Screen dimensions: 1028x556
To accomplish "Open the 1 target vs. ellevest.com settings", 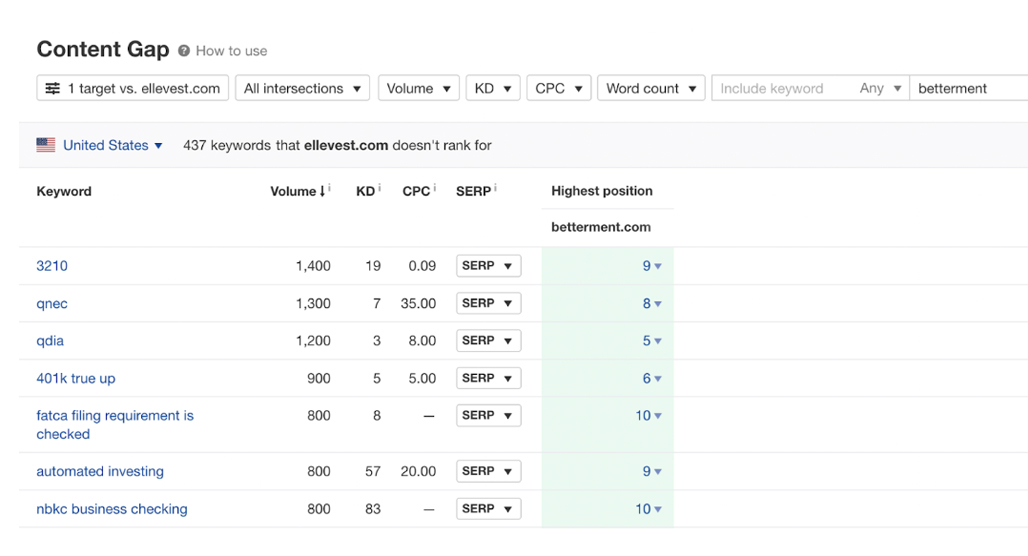I will point(132,88).
